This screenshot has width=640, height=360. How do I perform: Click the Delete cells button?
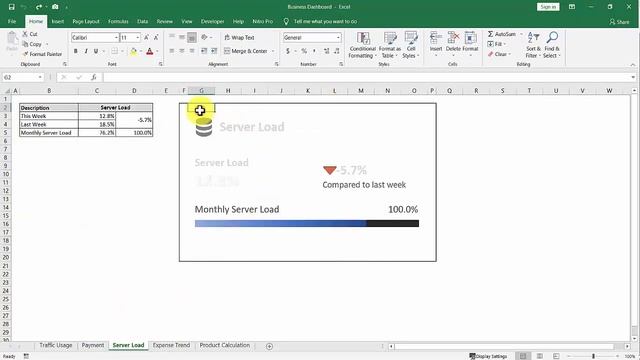453,43
